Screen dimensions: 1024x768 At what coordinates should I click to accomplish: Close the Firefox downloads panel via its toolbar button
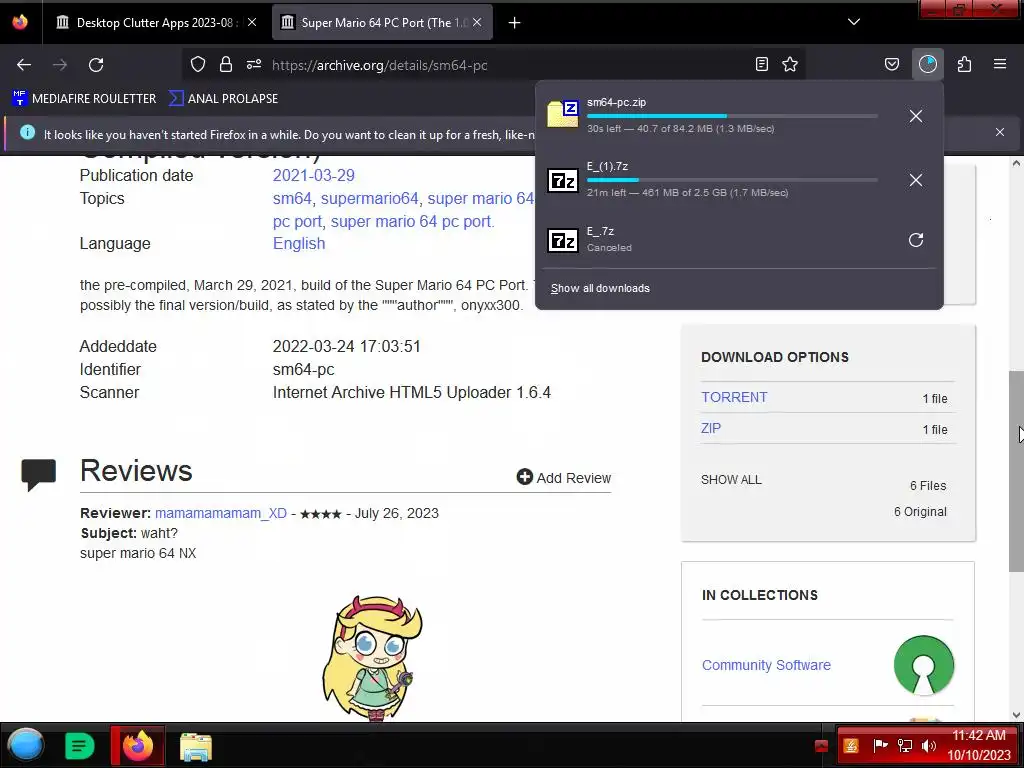(928, 64)
